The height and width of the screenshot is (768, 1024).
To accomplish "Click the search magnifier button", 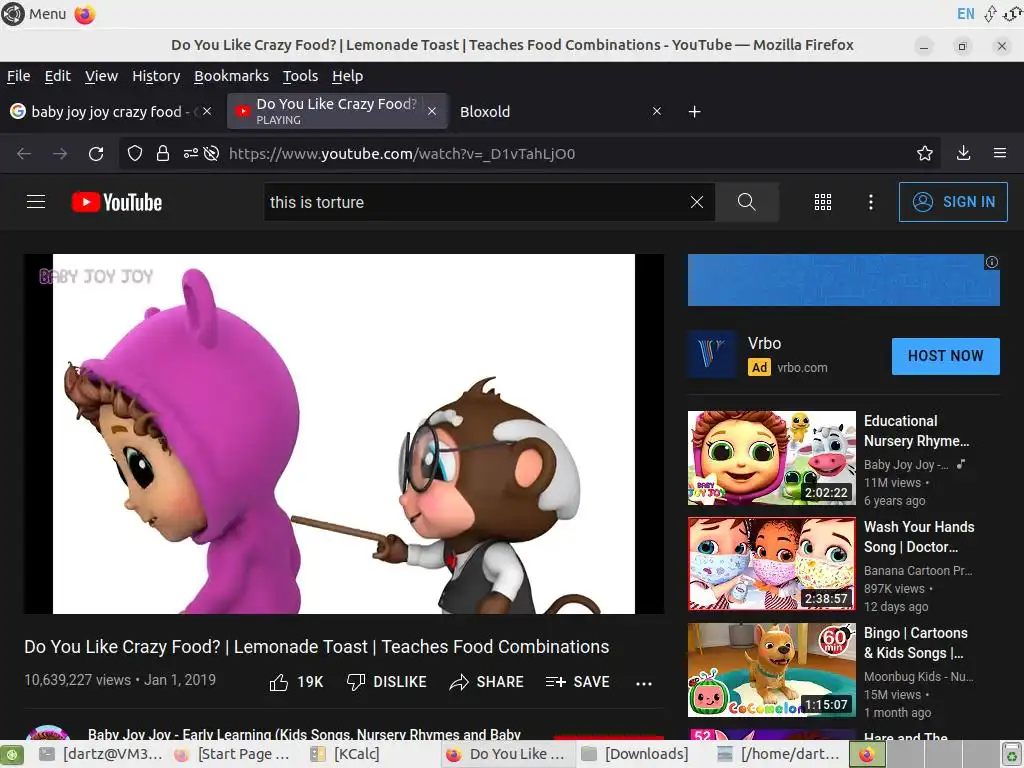I will point(746,202).
